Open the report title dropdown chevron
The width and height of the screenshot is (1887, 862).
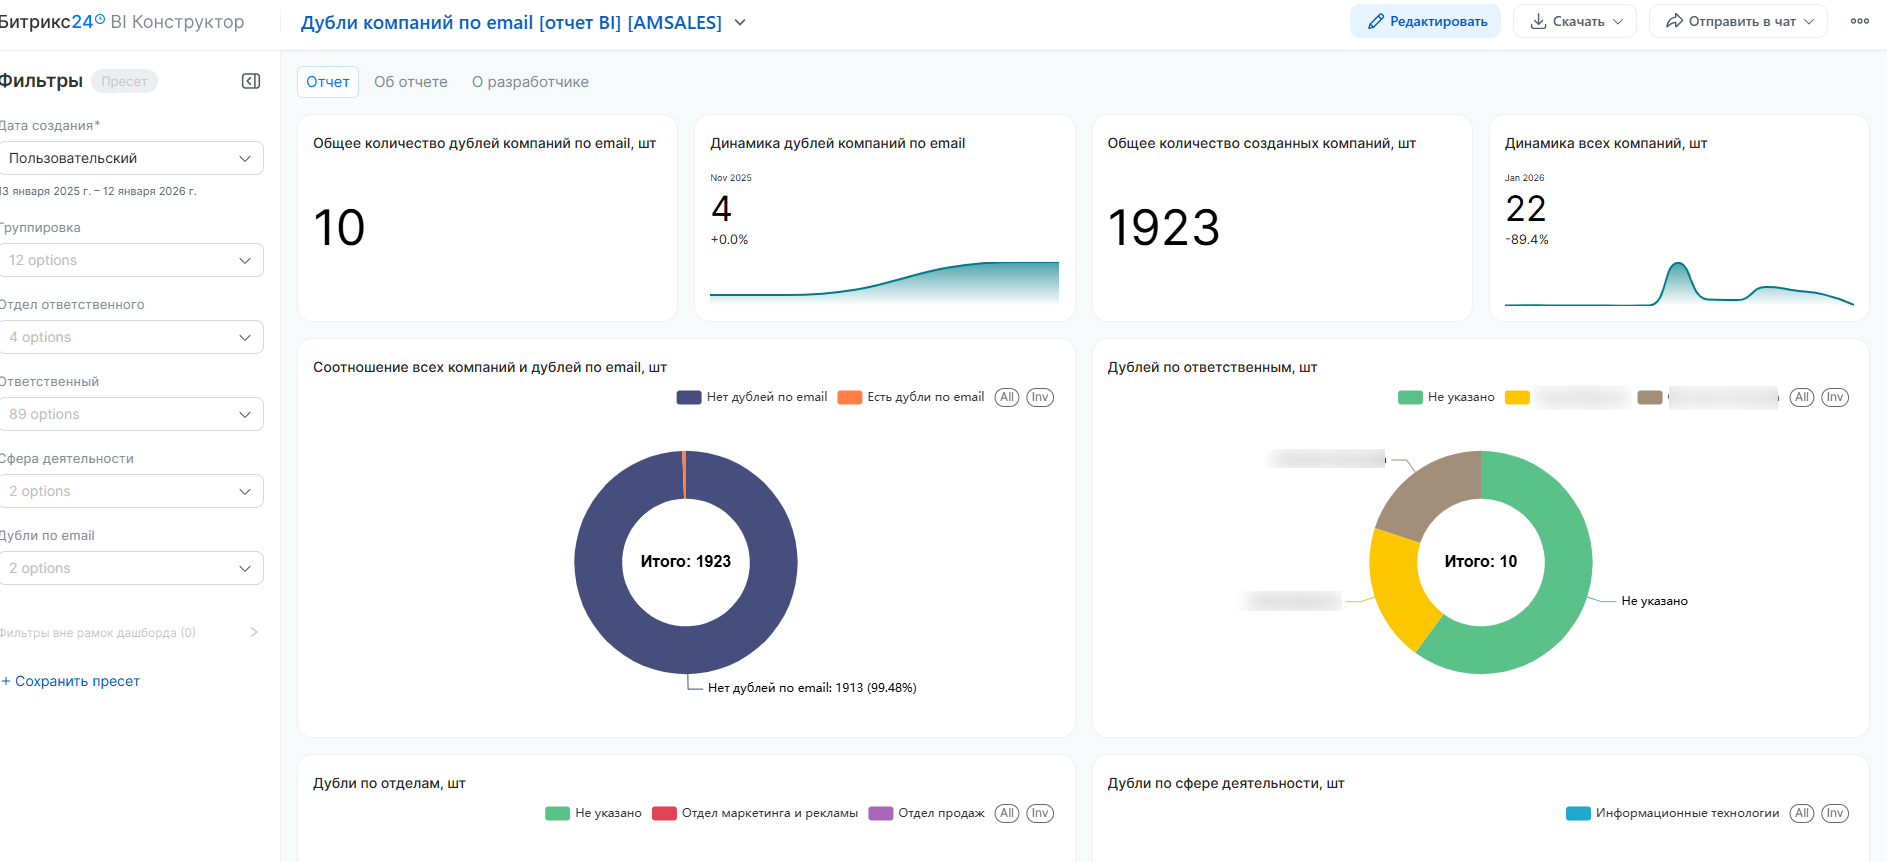(x=740, y=22)
